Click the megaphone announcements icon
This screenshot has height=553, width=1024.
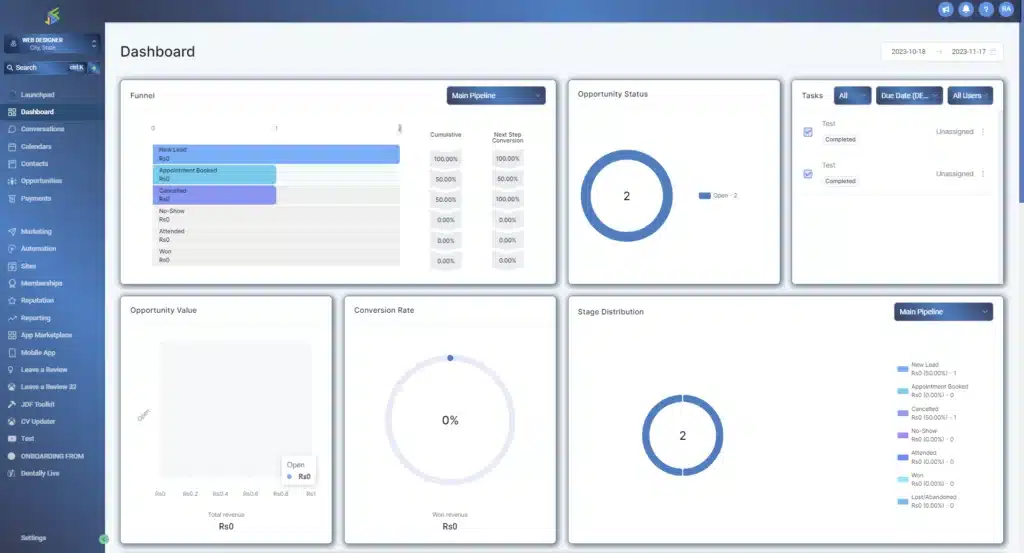pos(946,9)
